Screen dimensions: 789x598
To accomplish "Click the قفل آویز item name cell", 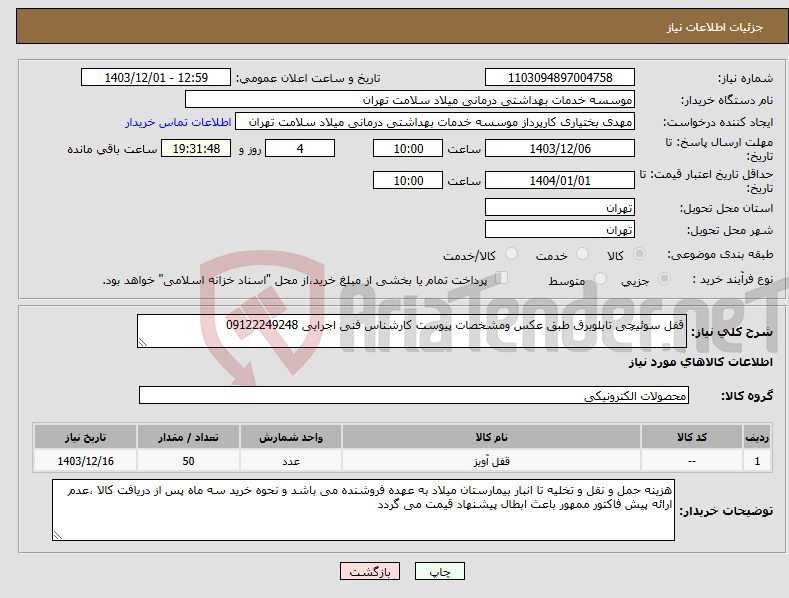I will 492,461.
